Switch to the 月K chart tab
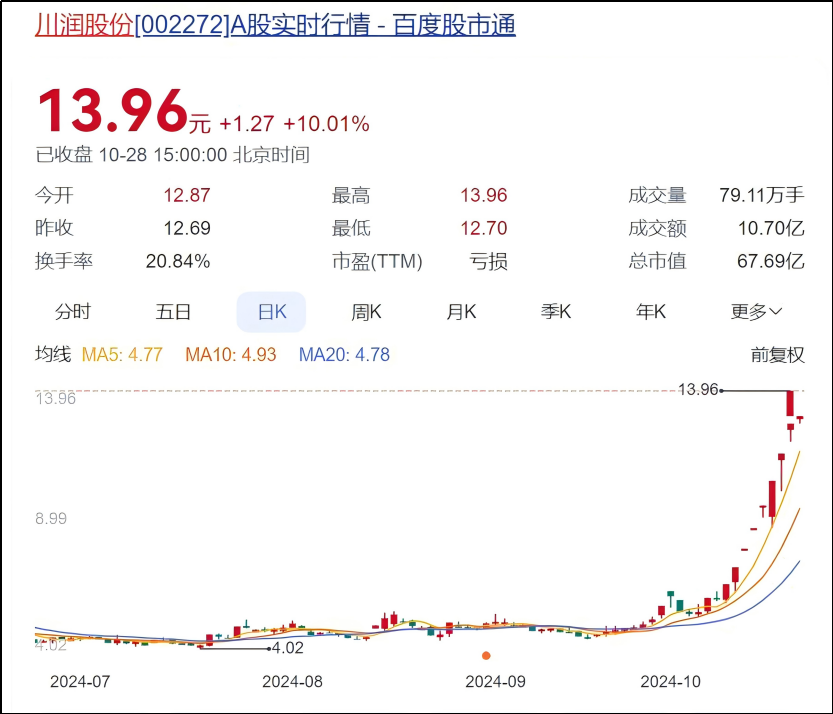 461,312
